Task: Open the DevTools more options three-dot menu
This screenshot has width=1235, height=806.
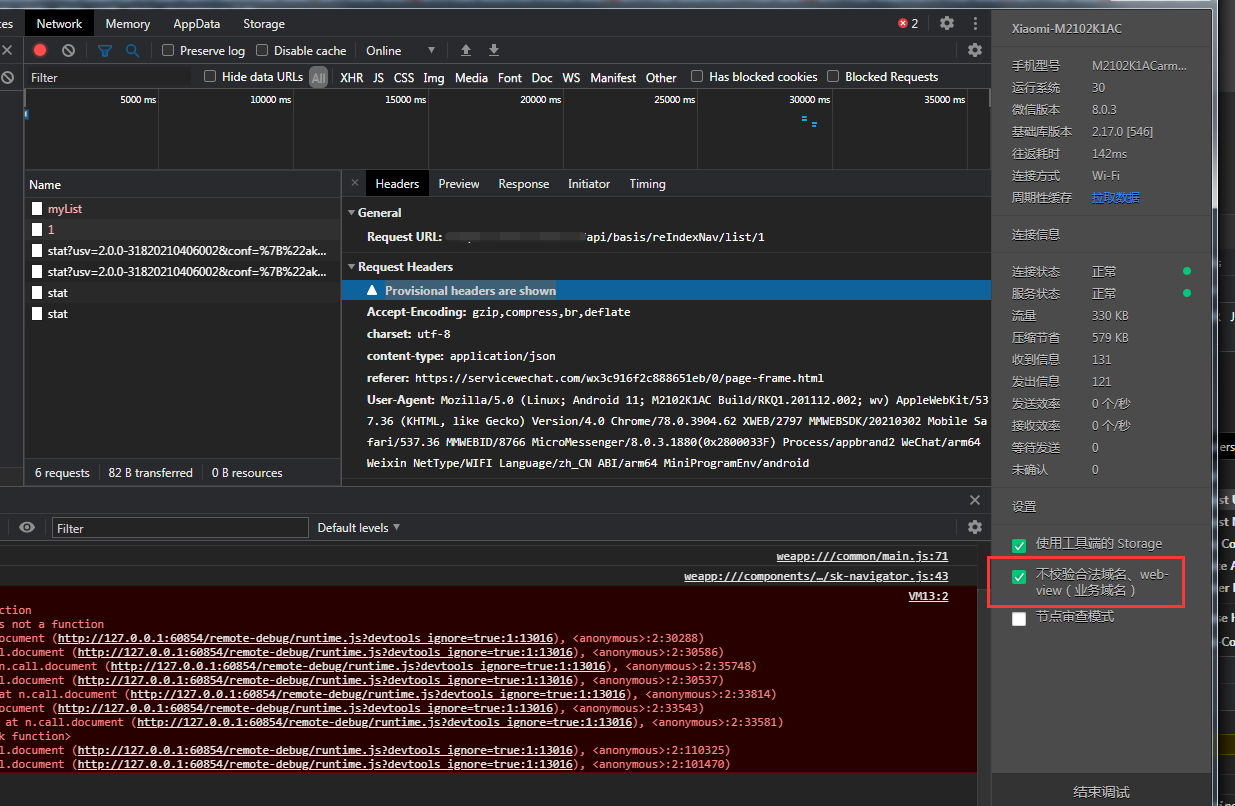Action: click(x=975, y=23)
